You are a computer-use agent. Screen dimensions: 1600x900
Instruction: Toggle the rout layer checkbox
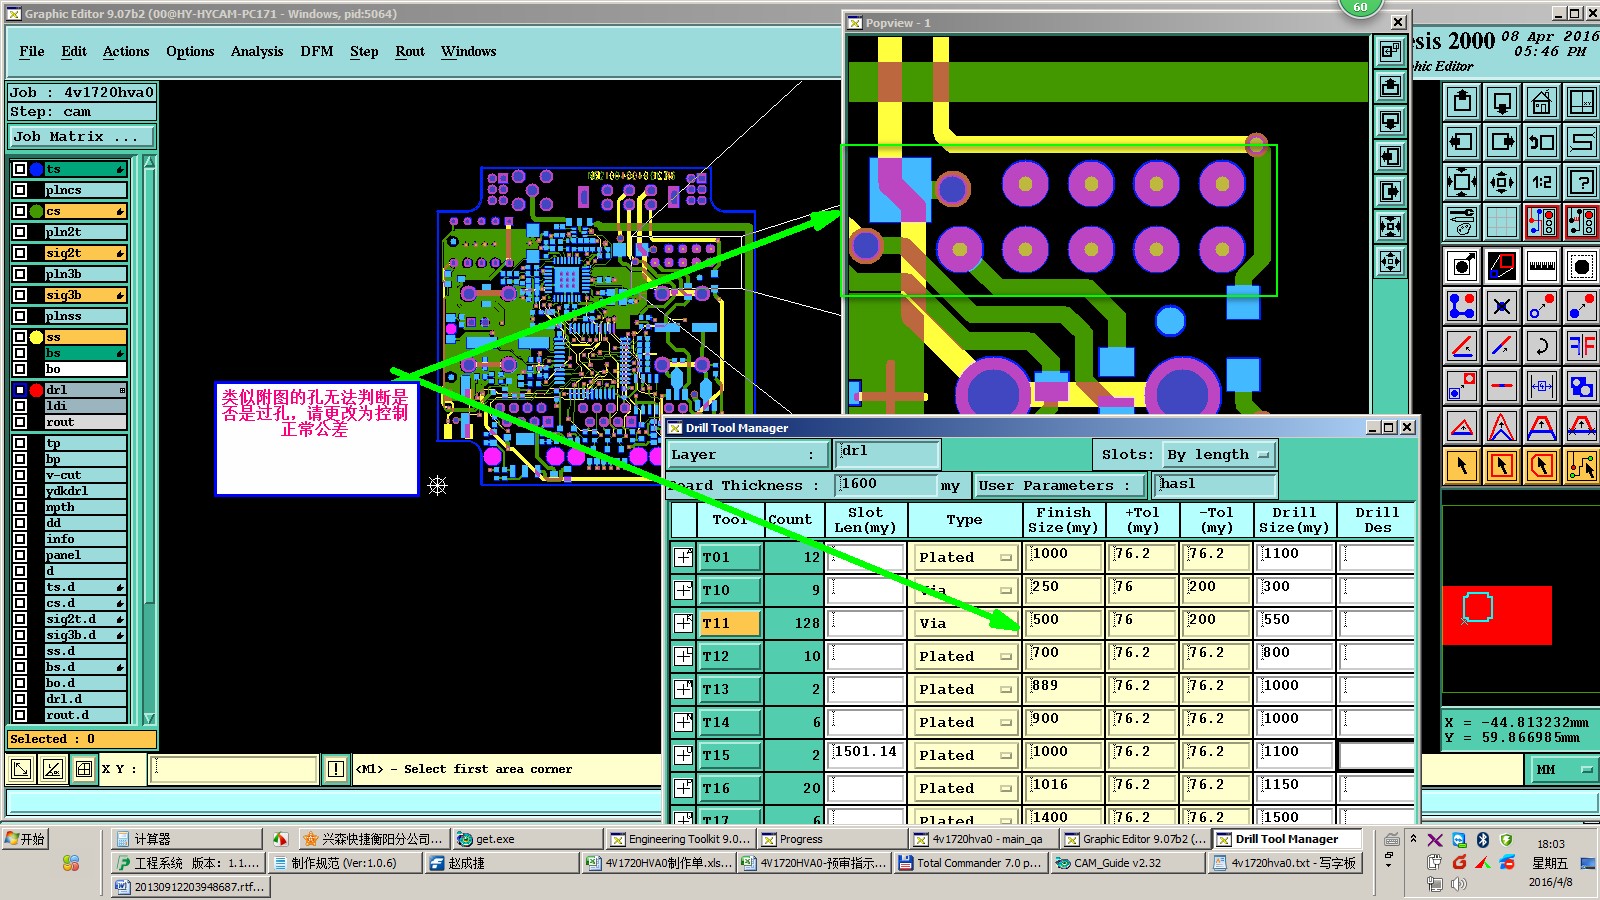tap(20, 422)
